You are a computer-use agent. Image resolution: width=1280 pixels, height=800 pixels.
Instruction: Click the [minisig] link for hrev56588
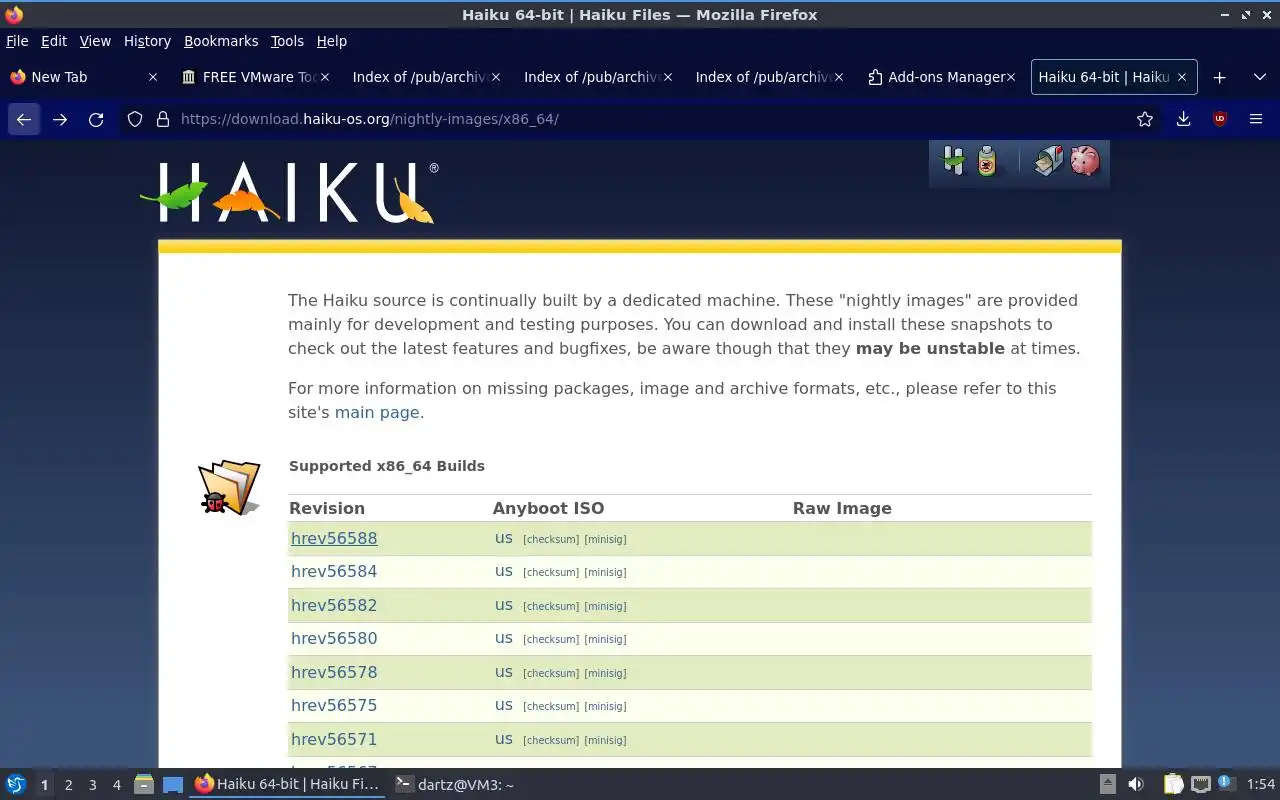coord(605,540)
